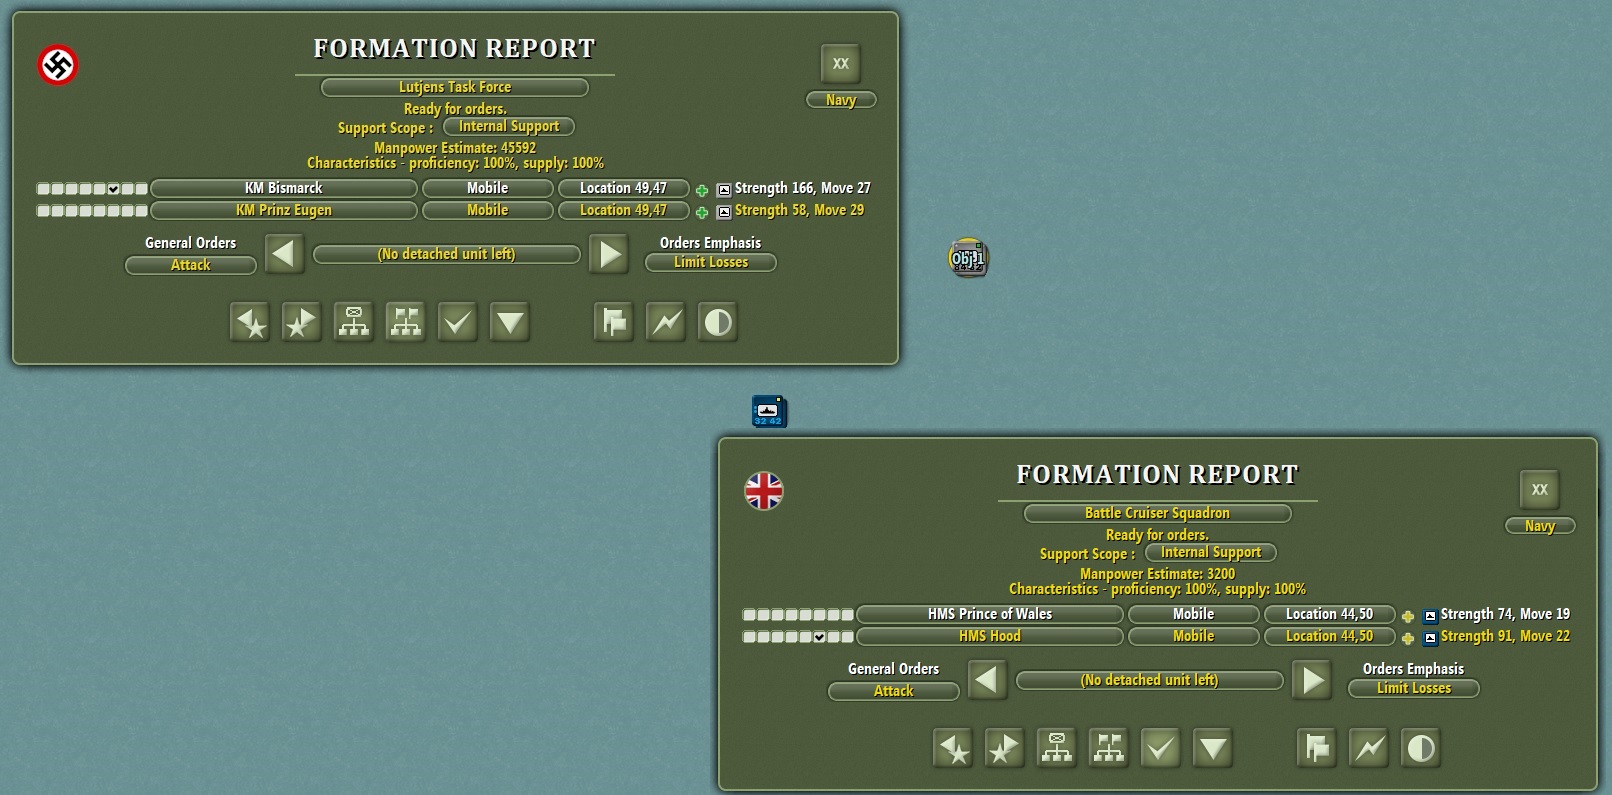Screen dimensions: 1612x795
Task: Click next detached unit arrow in Lutjens Task Force report
Action: point(609,254)
